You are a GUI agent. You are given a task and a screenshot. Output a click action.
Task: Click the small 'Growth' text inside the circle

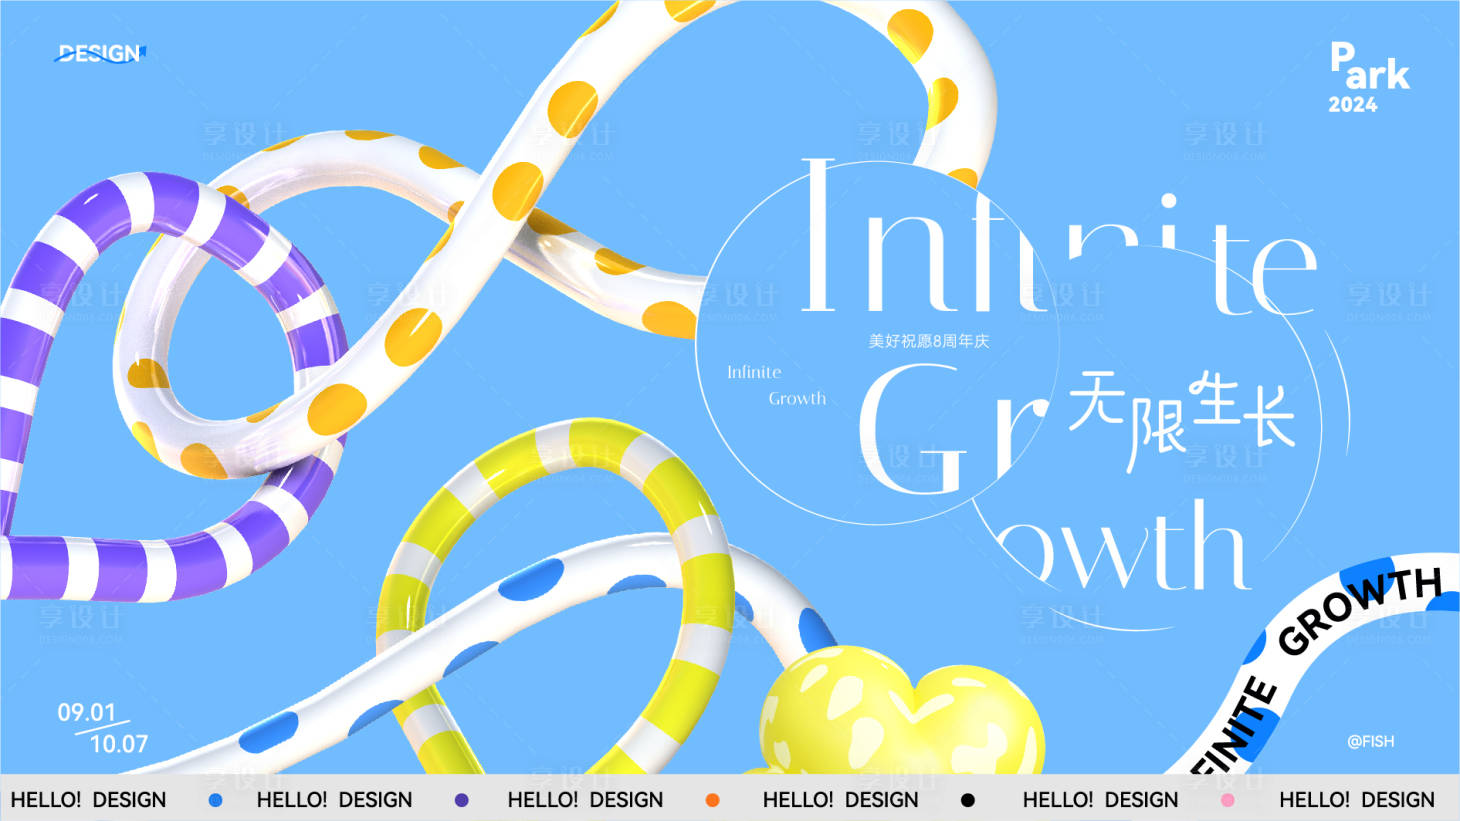tap(797, 398)
